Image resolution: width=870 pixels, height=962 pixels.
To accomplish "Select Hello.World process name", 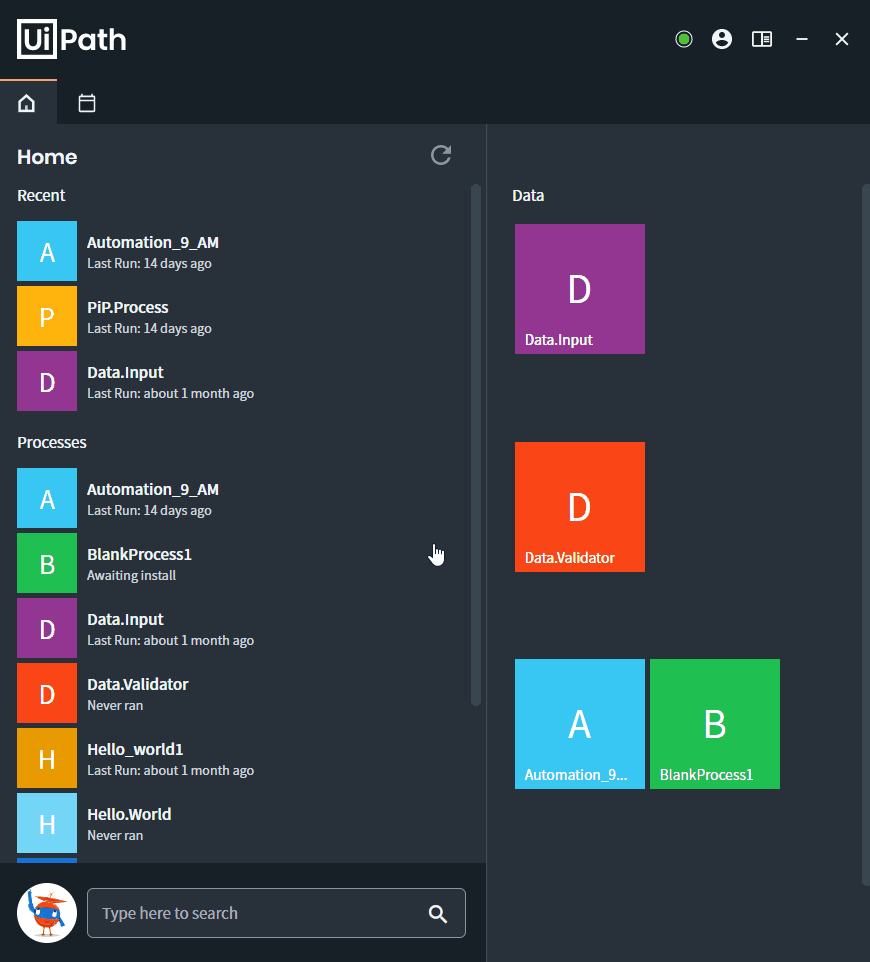I will click(x=129, y=815).
